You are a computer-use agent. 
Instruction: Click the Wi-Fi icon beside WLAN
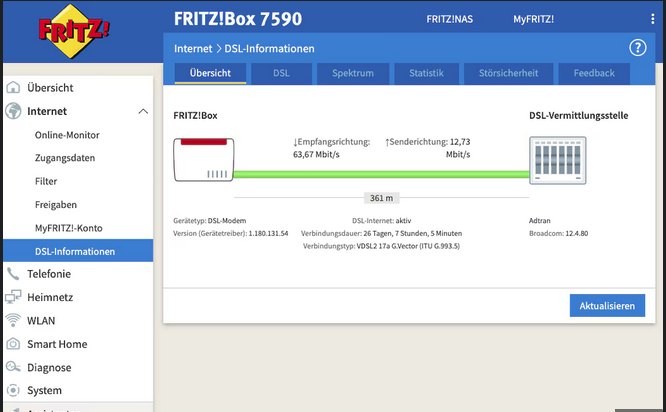coord(13,320)
